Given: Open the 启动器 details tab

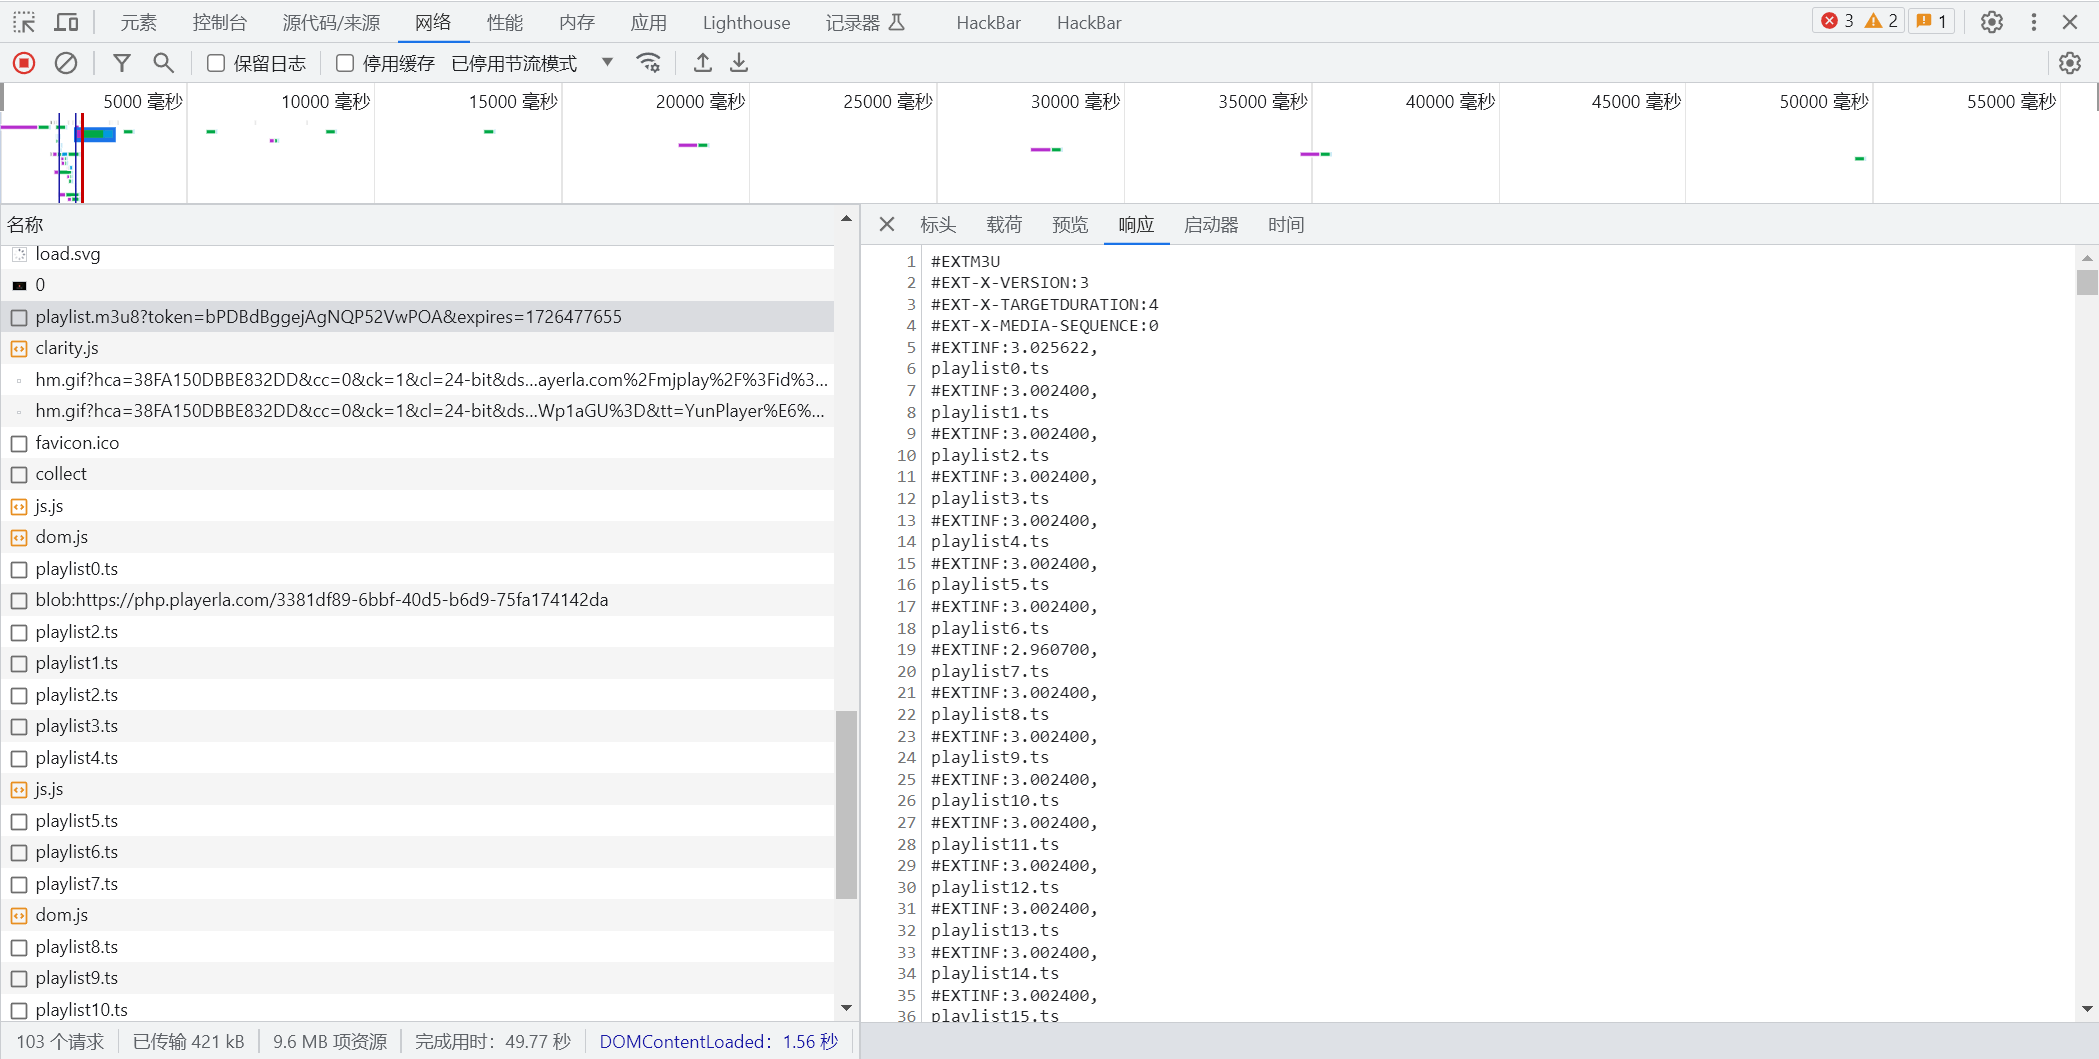Looking at the screenshot, I should tap(1211, 225).
